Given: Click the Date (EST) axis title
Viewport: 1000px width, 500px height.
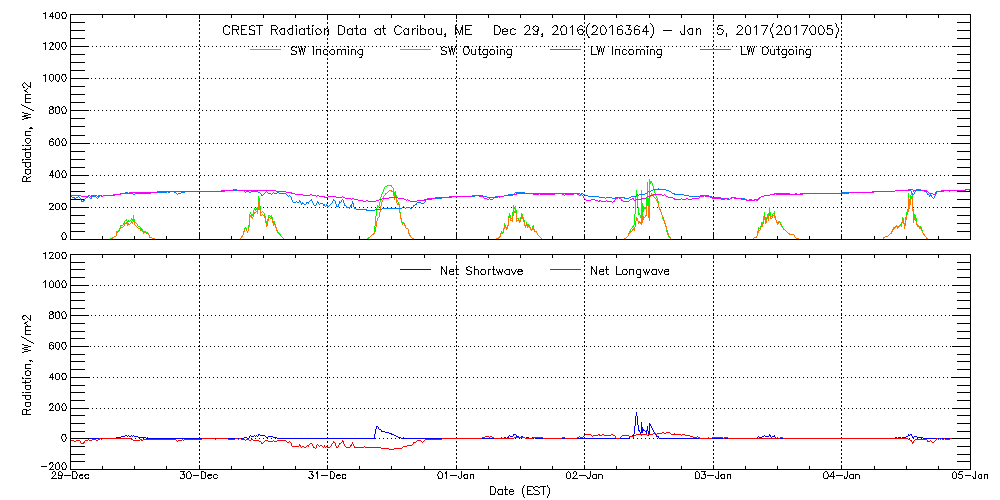Looking at the screenshot, I should pos(521,491).
